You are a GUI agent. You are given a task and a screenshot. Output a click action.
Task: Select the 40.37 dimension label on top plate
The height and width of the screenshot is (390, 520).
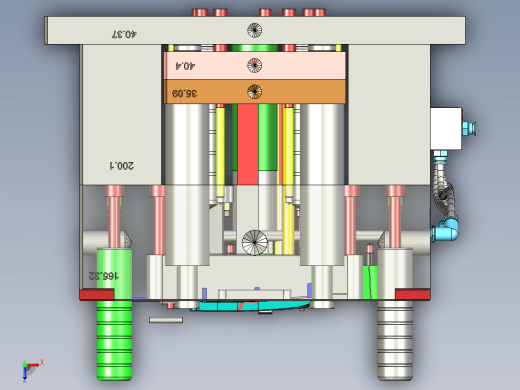coord(124,34)
